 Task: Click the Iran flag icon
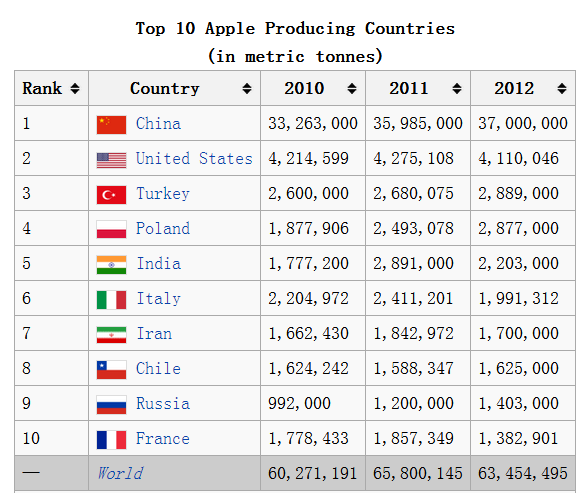111,335
